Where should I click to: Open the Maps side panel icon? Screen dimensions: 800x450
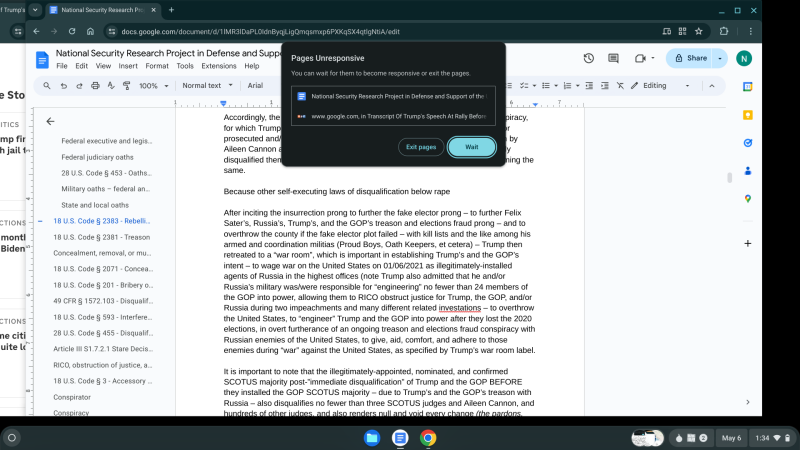click(747, 198)
